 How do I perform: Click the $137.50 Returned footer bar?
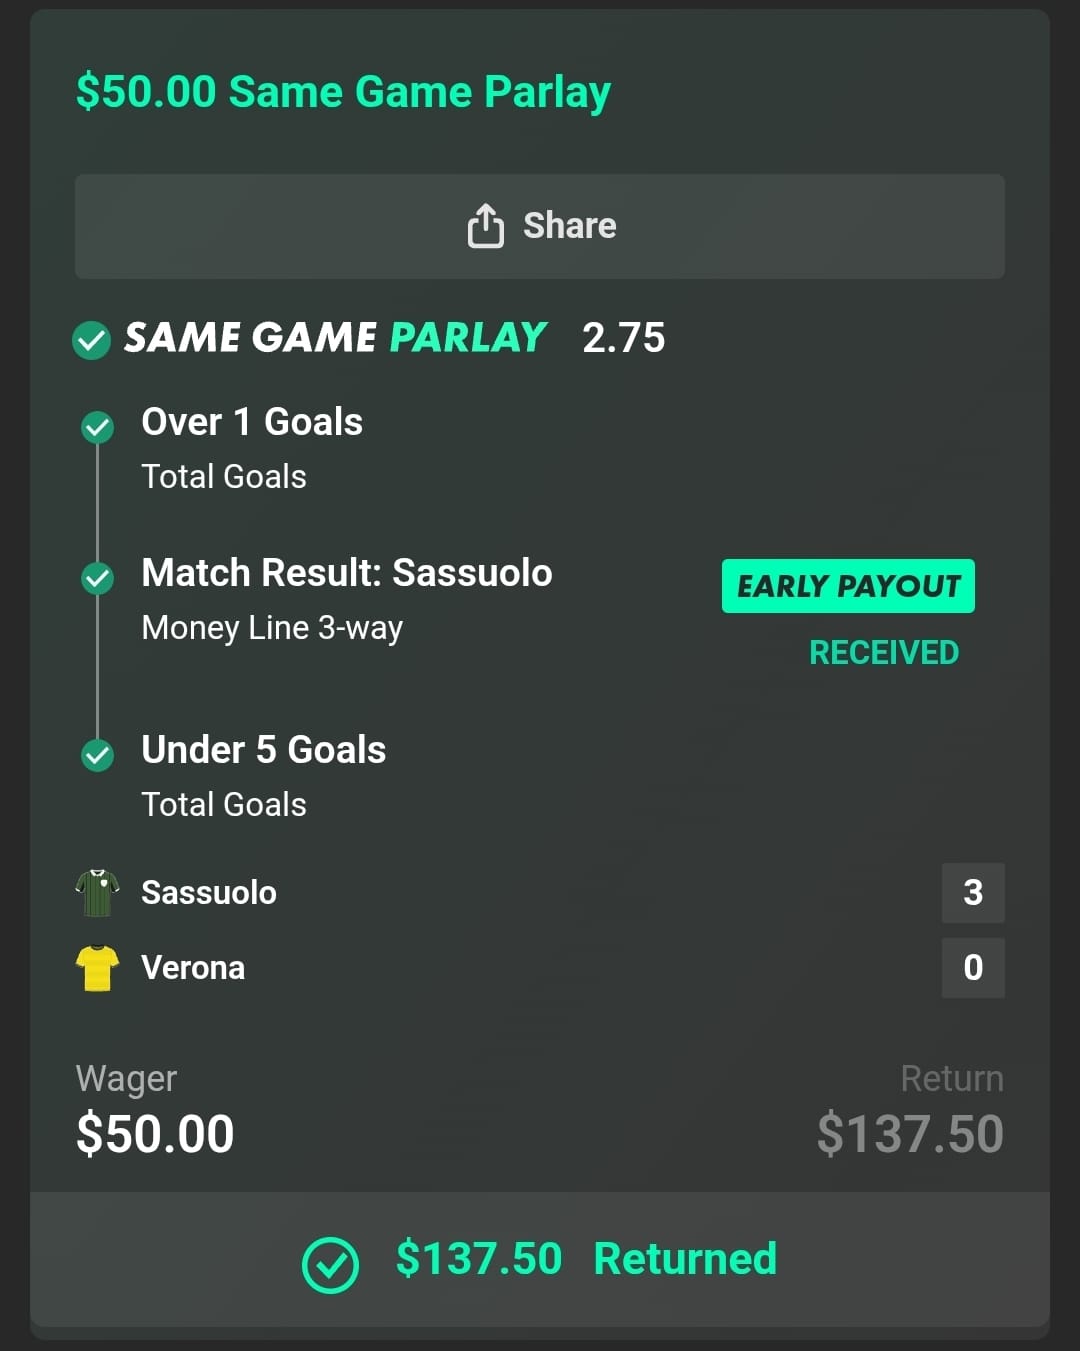540,1259
